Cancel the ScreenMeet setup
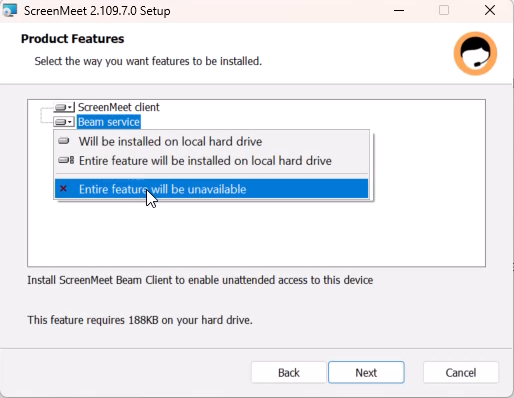 click(x=461, y=372)
